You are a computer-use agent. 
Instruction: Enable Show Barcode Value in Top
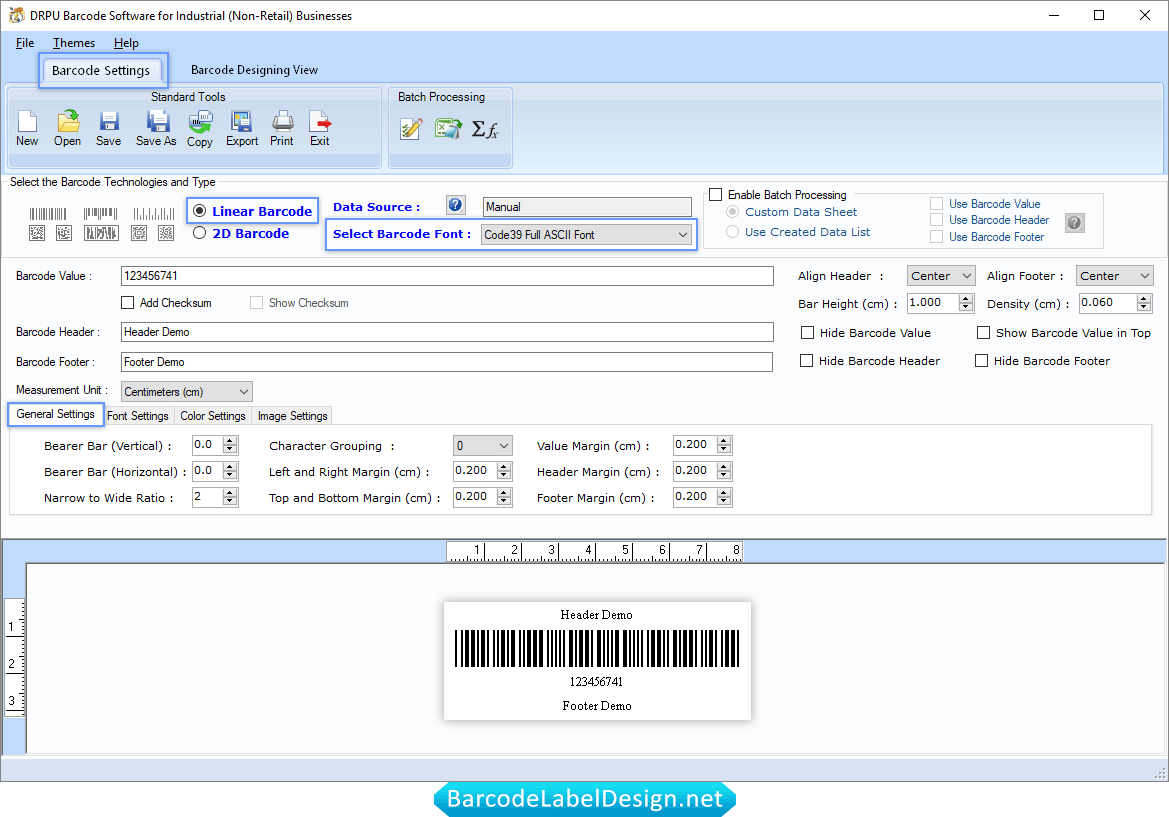click(x=983, y=332)
